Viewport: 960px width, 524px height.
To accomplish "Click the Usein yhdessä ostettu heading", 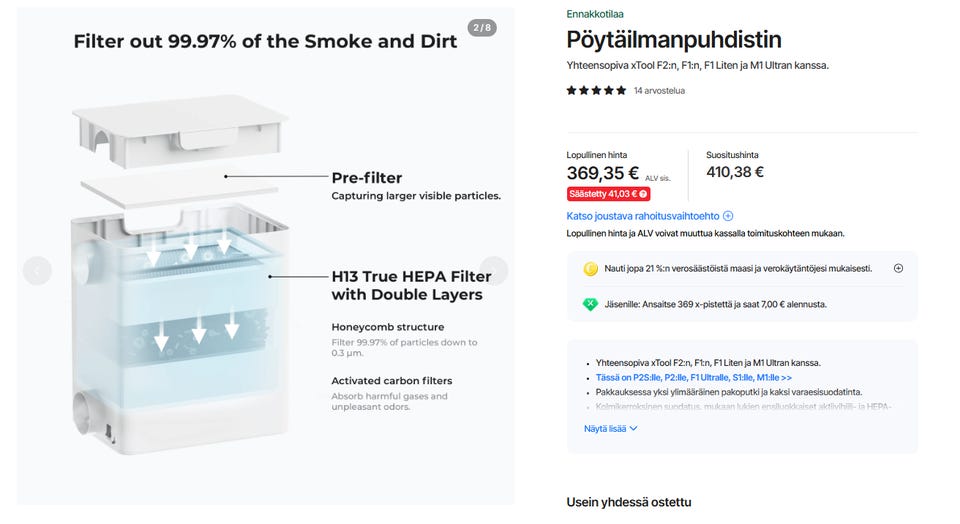I will pos(629,502).
